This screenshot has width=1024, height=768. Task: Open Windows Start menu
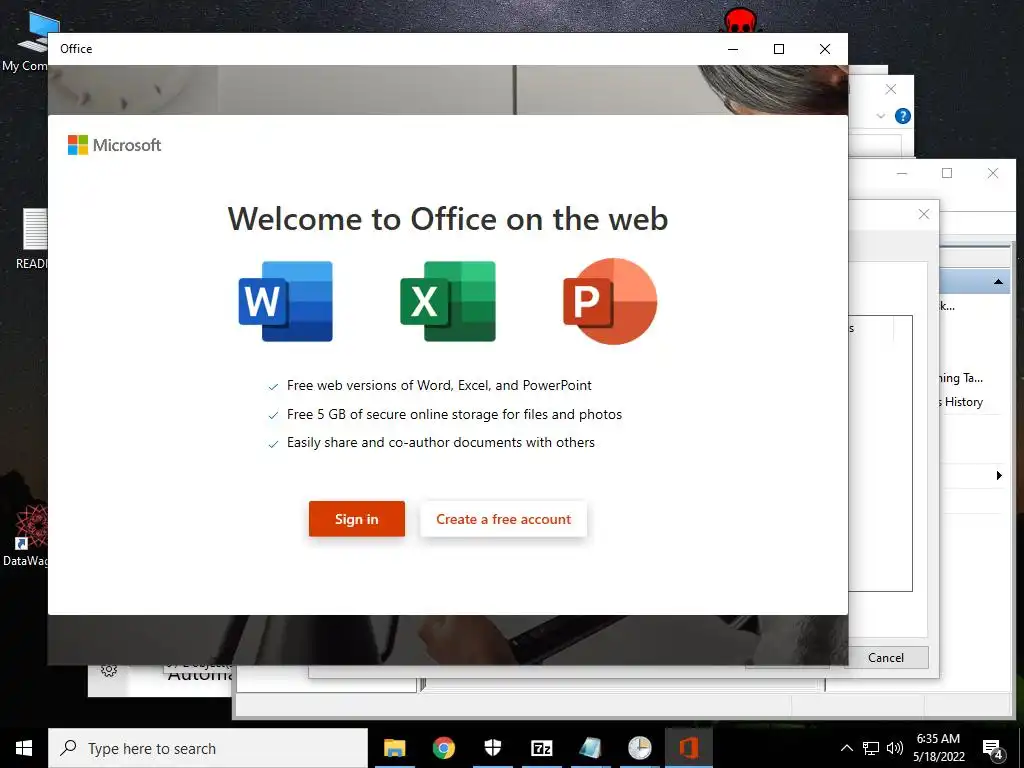pos(24,748)
